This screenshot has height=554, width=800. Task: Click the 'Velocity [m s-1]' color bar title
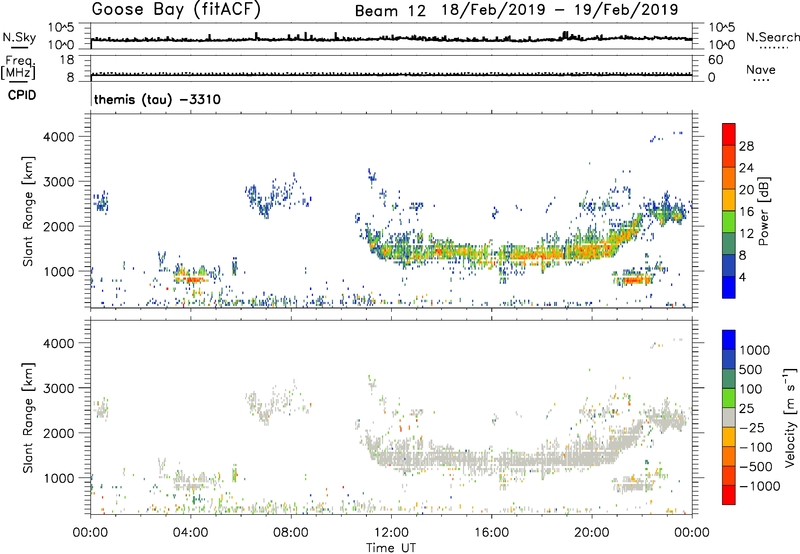coord(790,417)
